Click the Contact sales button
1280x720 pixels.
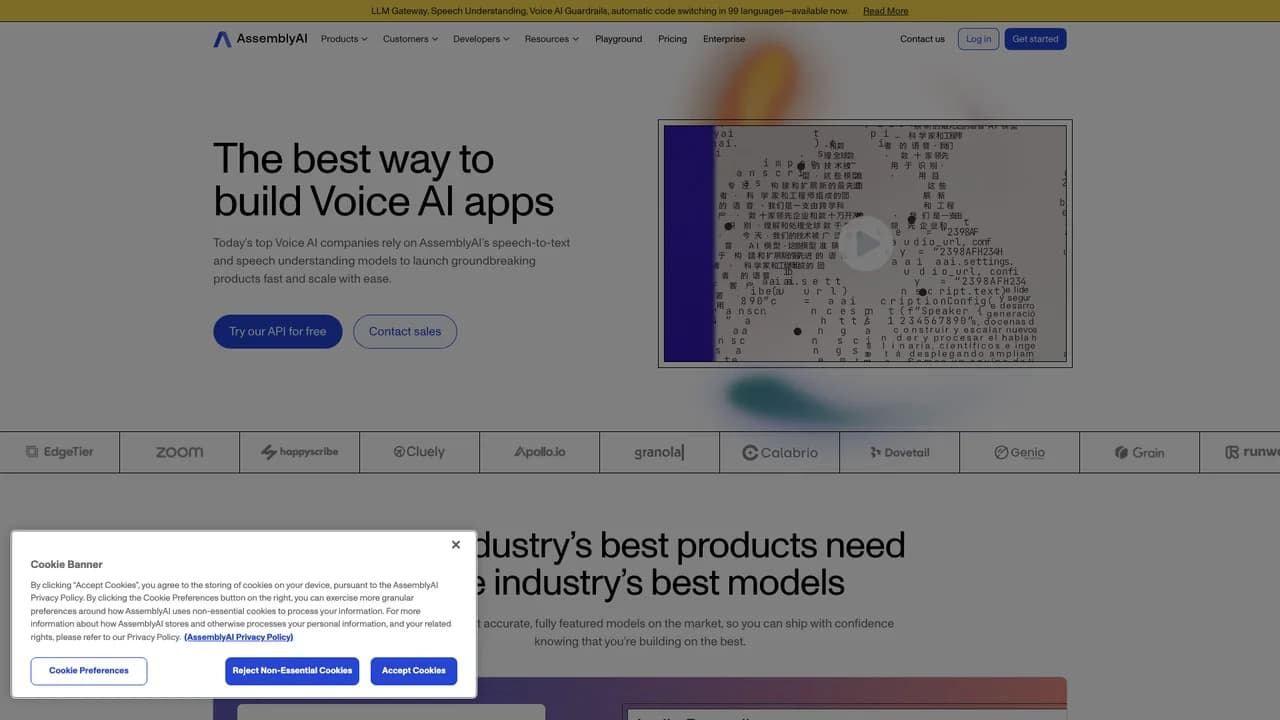[x=405, y=332]
